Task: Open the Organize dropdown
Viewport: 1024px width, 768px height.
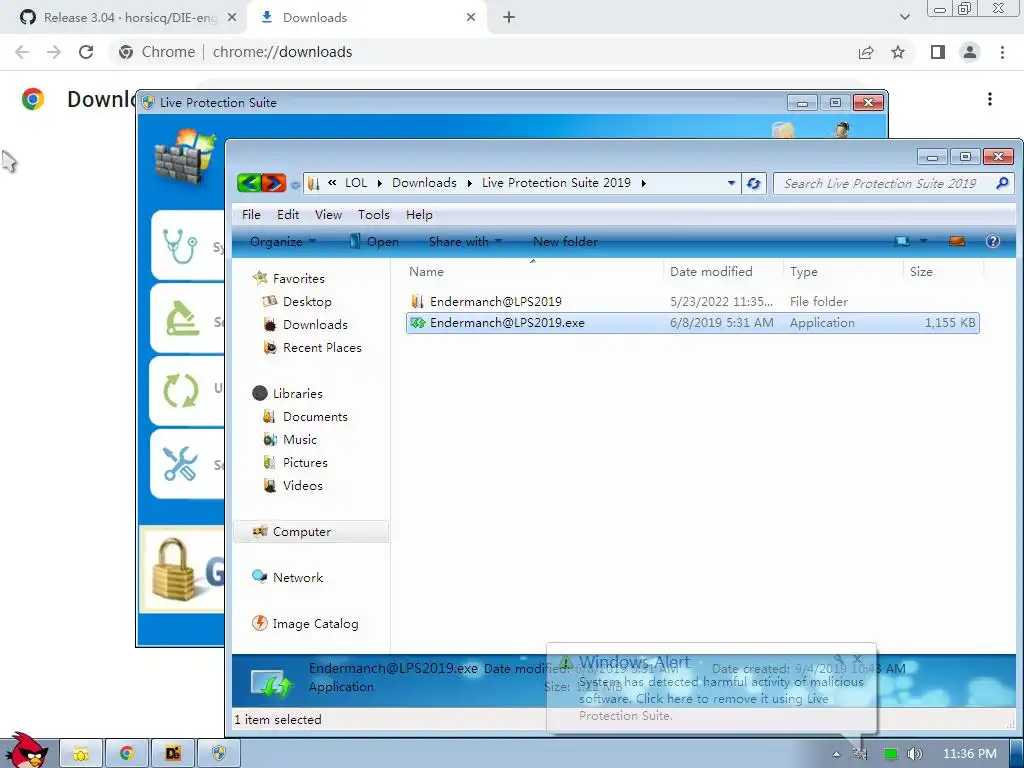Action: pos(282,242)
